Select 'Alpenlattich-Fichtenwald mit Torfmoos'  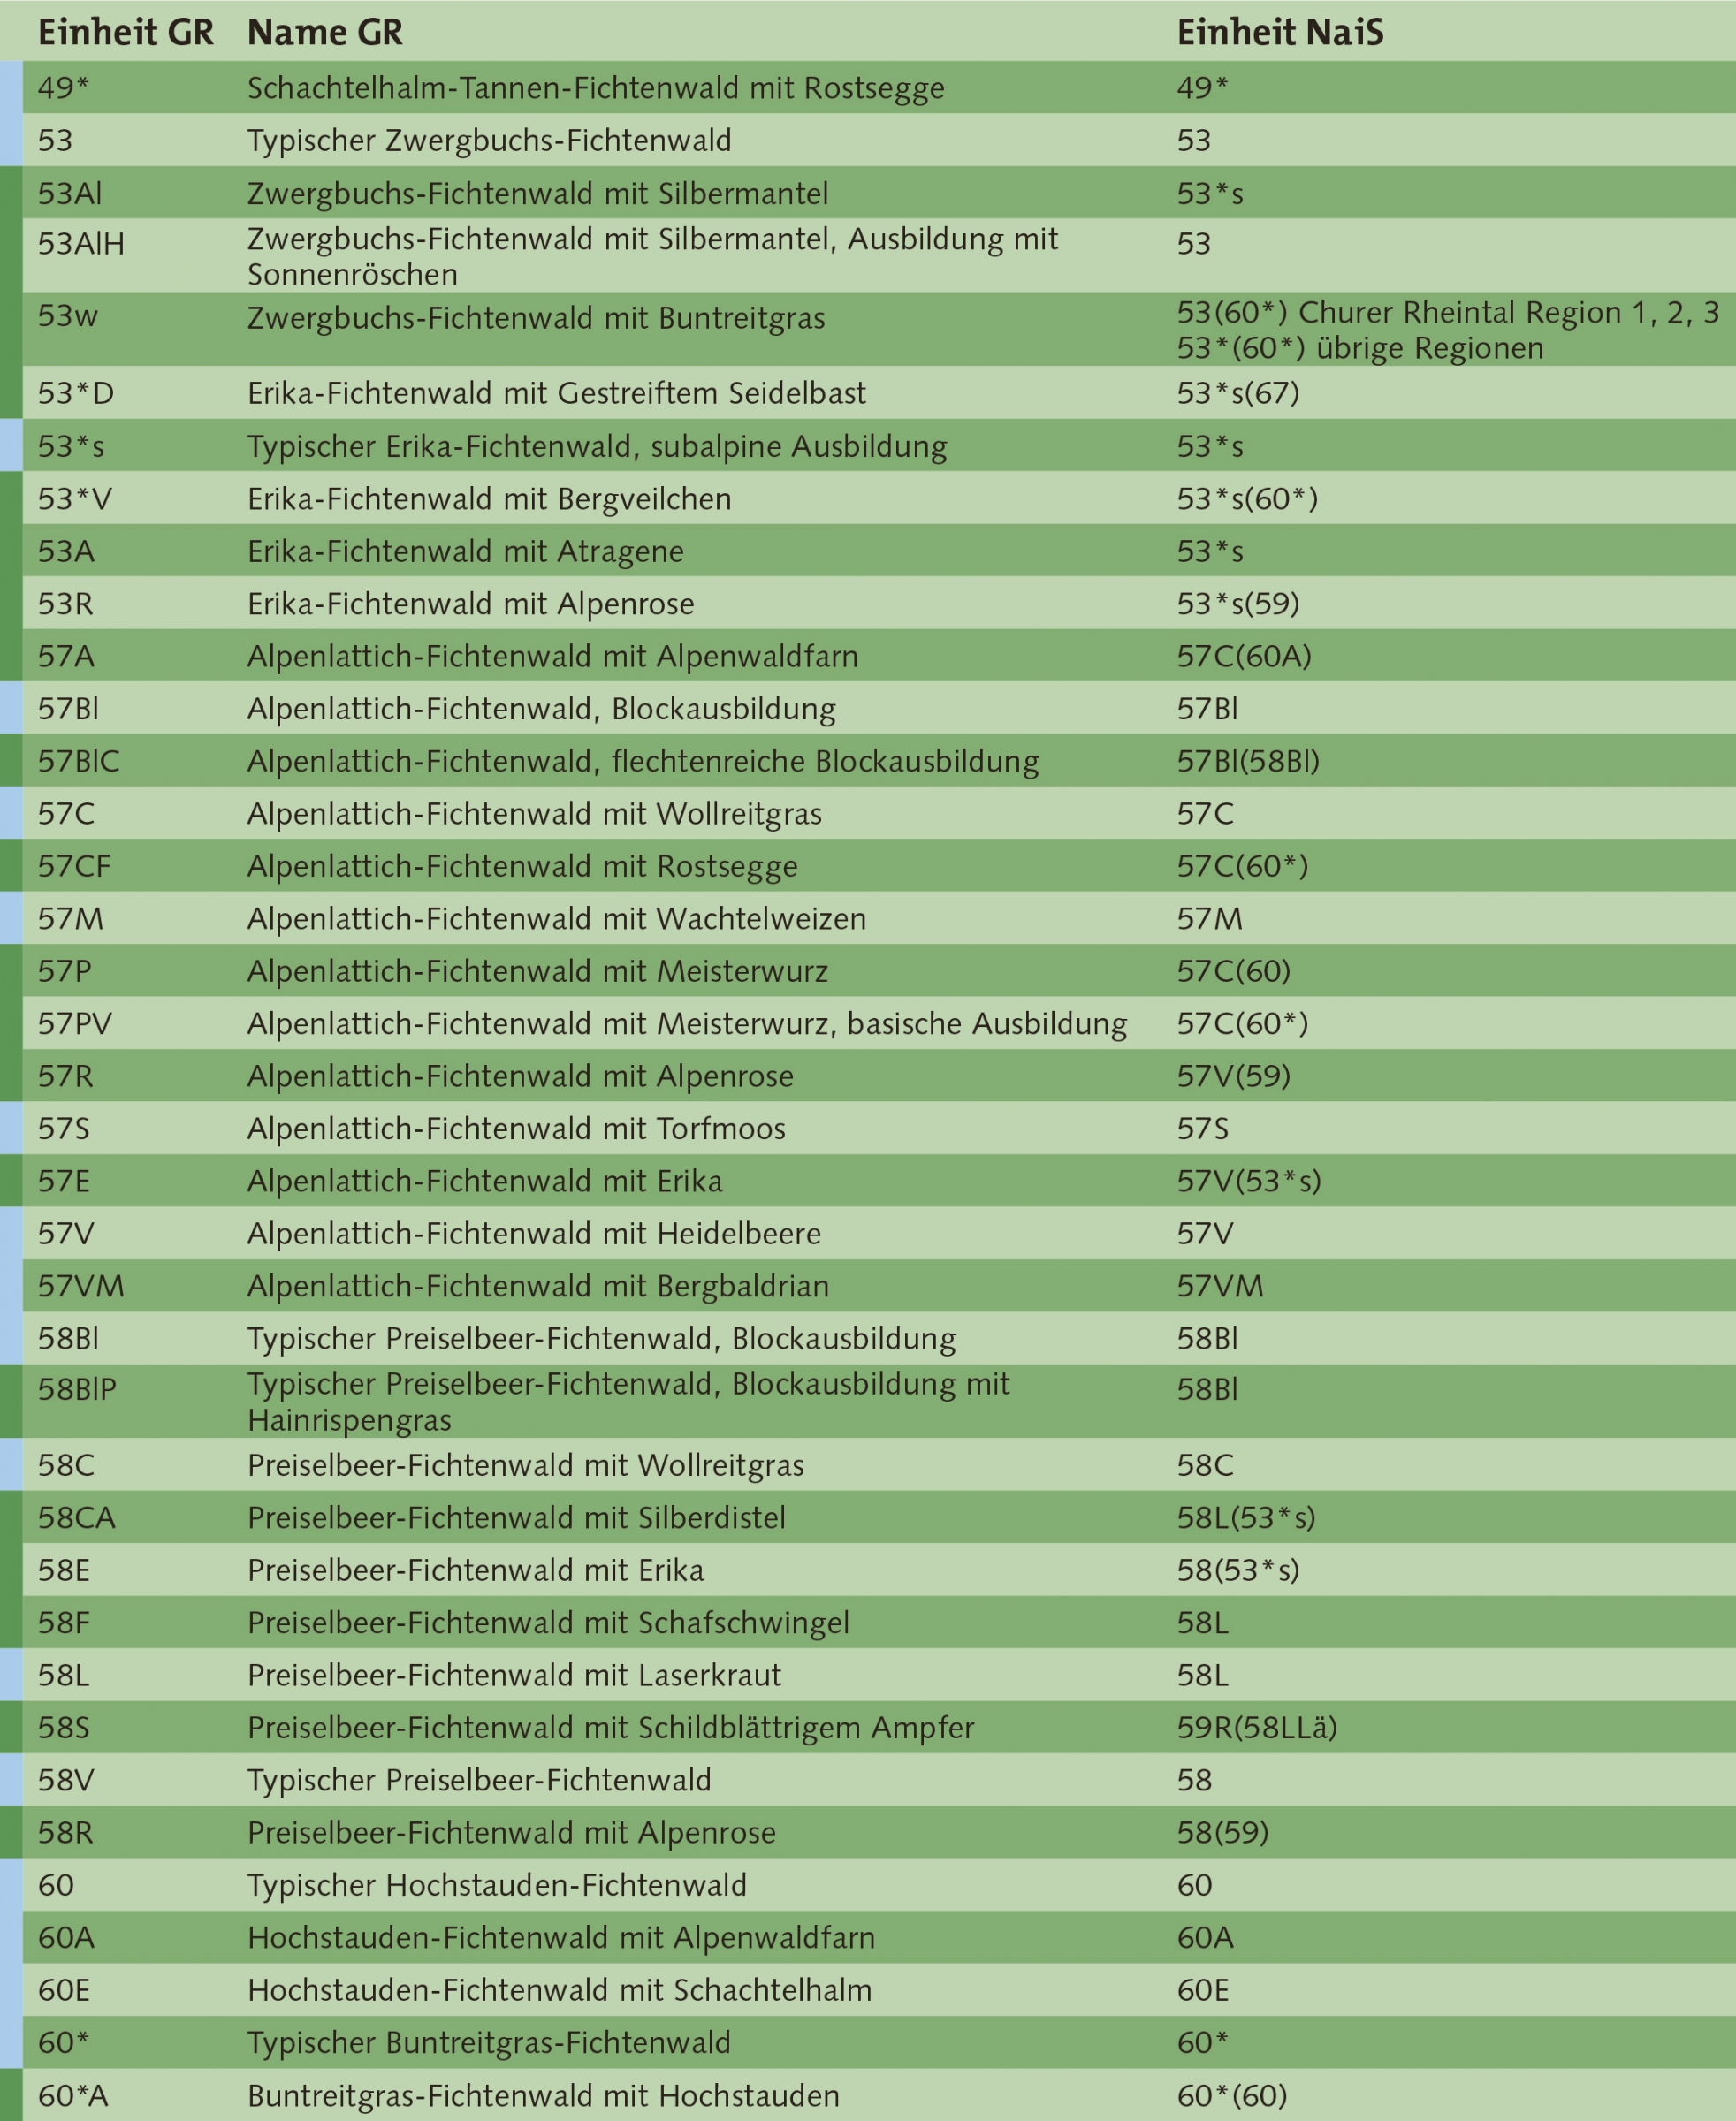click(517, 1129)
